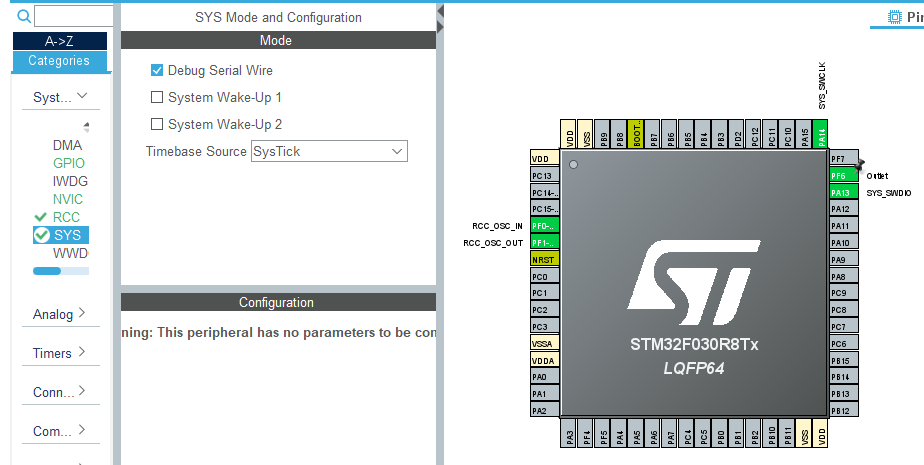Click the PA10 pin
Screen dimensions: 924x465
[843, 243]
